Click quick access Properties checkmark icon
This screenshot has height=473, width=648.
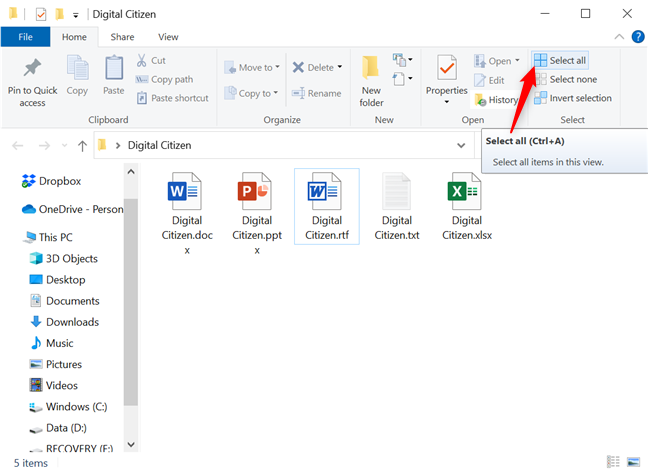[x=41, y=15]
